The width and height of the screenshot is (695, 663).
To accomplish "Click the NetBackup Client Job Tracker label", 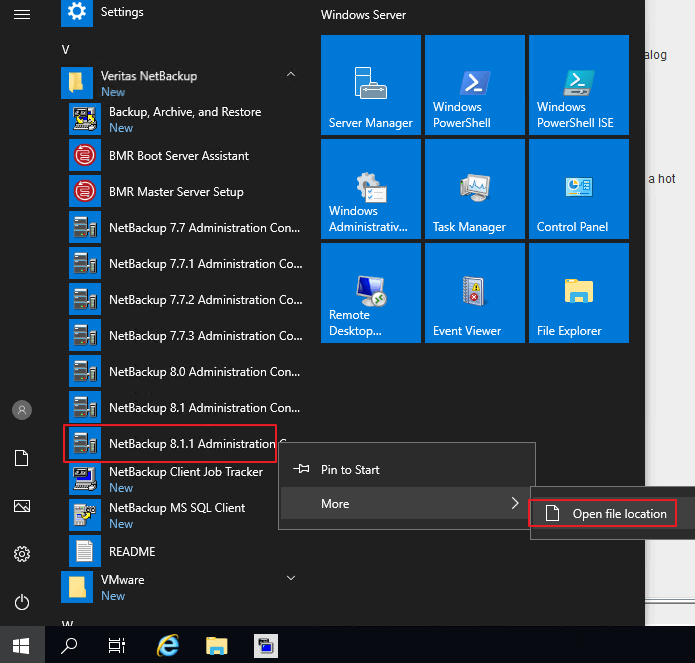I will (x=186, y=472).
